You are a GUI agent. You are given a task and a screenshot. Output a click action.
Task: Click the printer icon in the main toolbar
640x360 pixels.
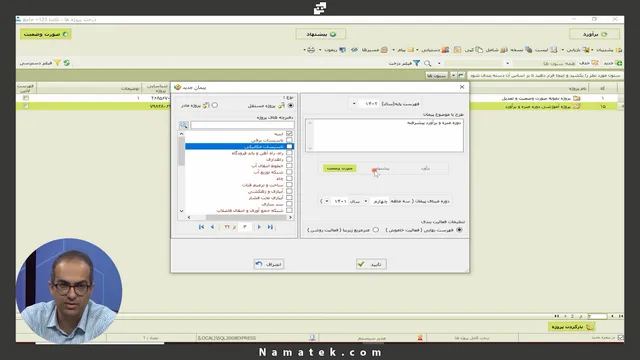pos(311,50)
